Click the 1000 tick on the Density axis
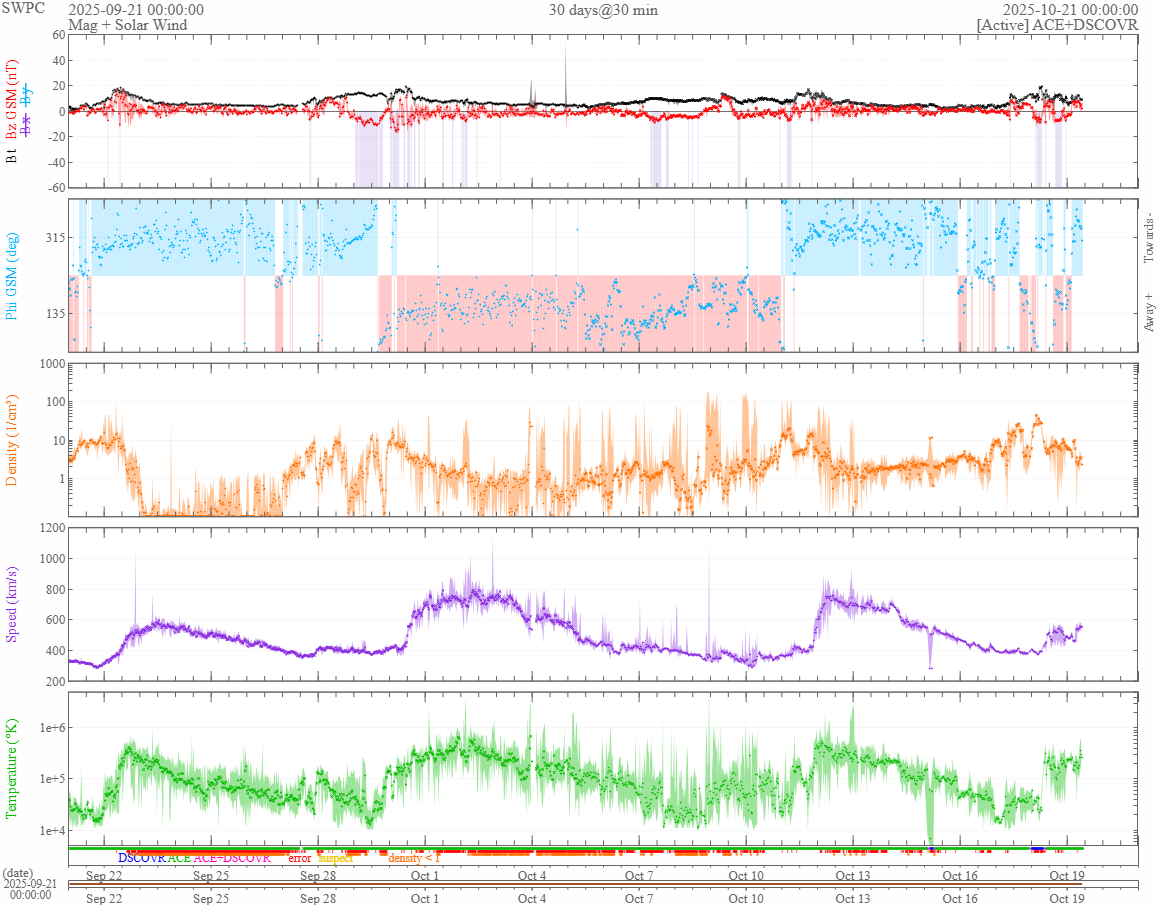 52,363
